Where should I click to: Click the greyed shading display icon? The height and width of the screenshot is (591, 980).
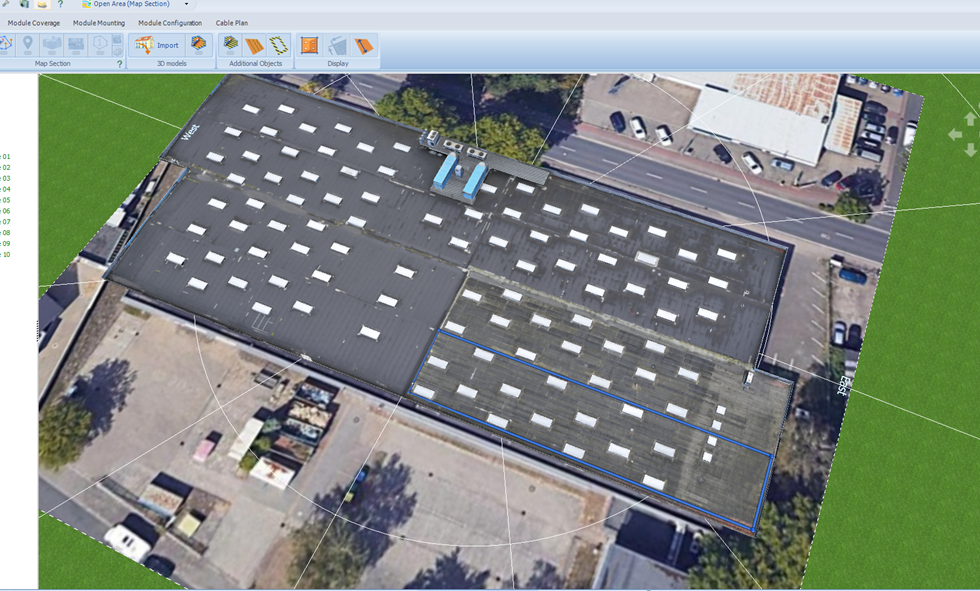tap(338, 45)
